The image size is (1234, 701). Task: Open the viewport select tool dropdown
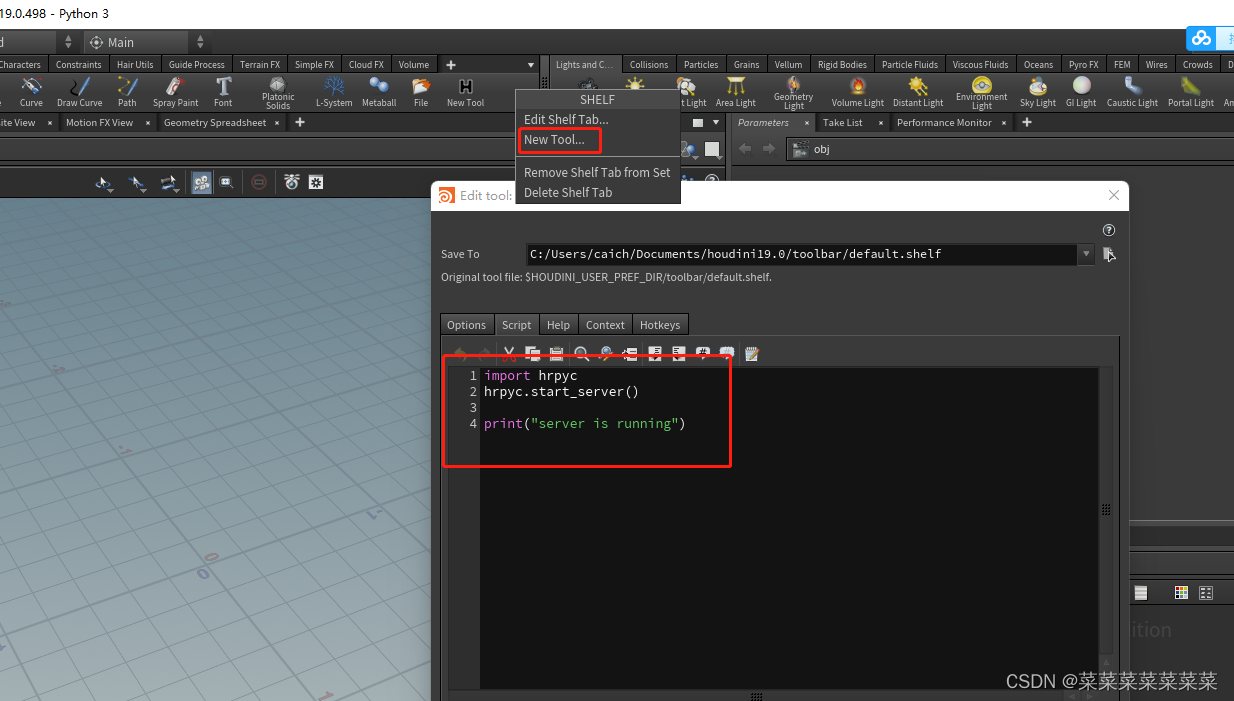pyautogui.click(x=105, y=182)
